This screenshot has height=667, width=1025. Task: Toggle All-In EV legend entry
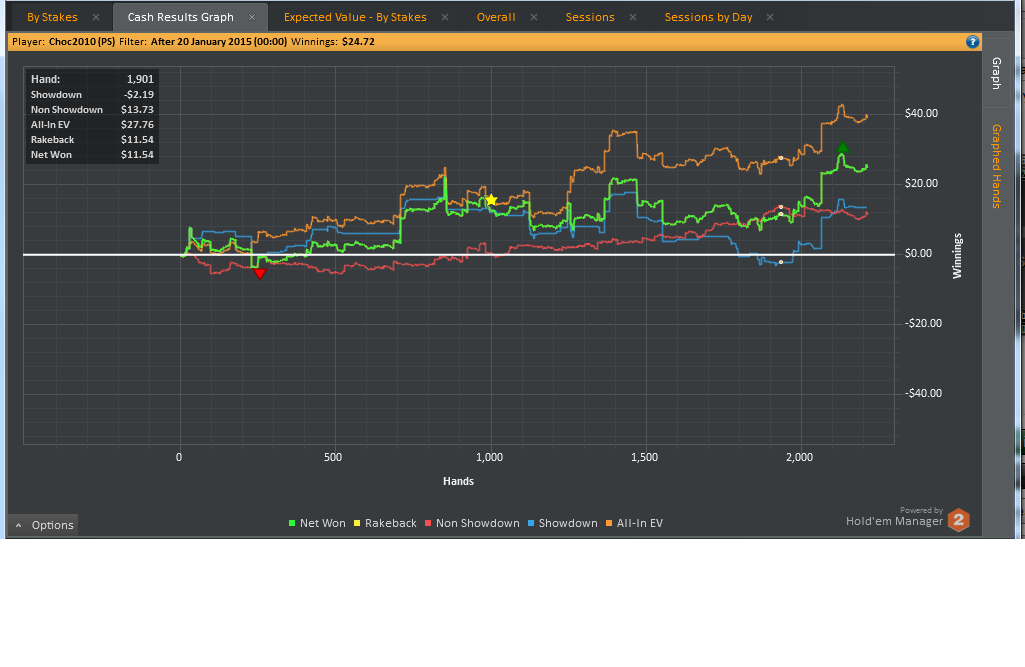click(634, 523)
